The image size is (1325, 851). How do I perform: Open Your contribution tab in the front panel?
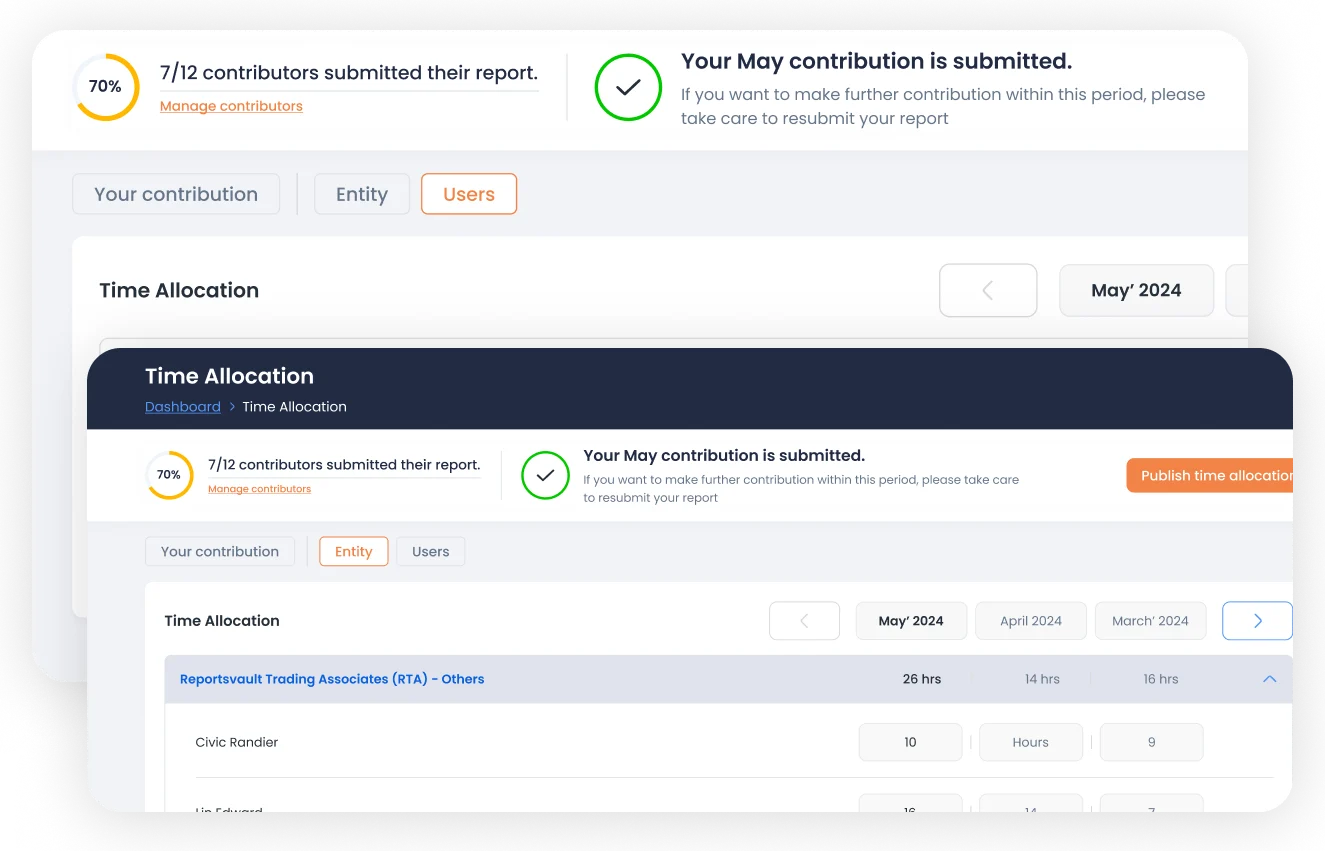click(x=220, y=552)
